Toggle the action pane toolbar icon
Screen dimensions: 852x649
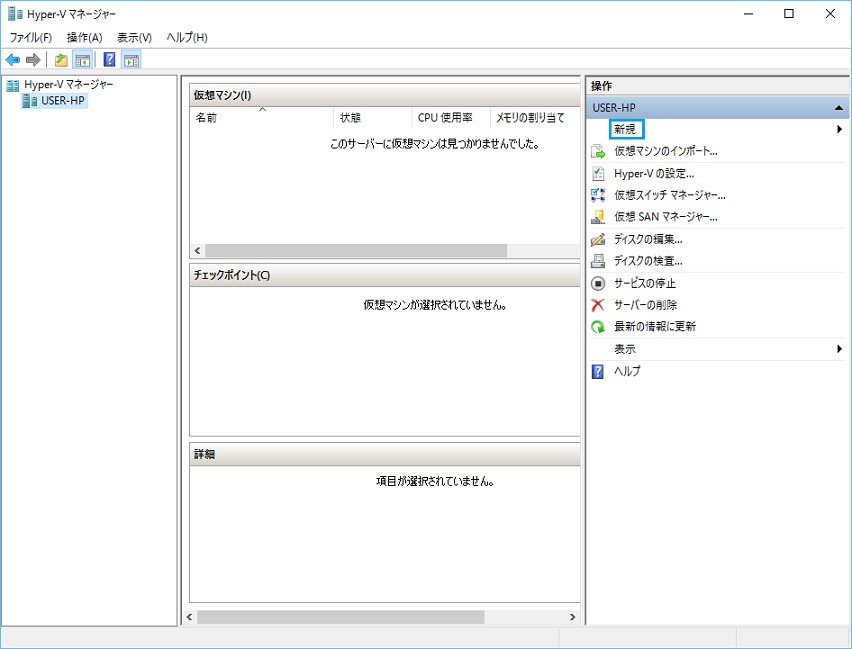click(x=131, y=60)
